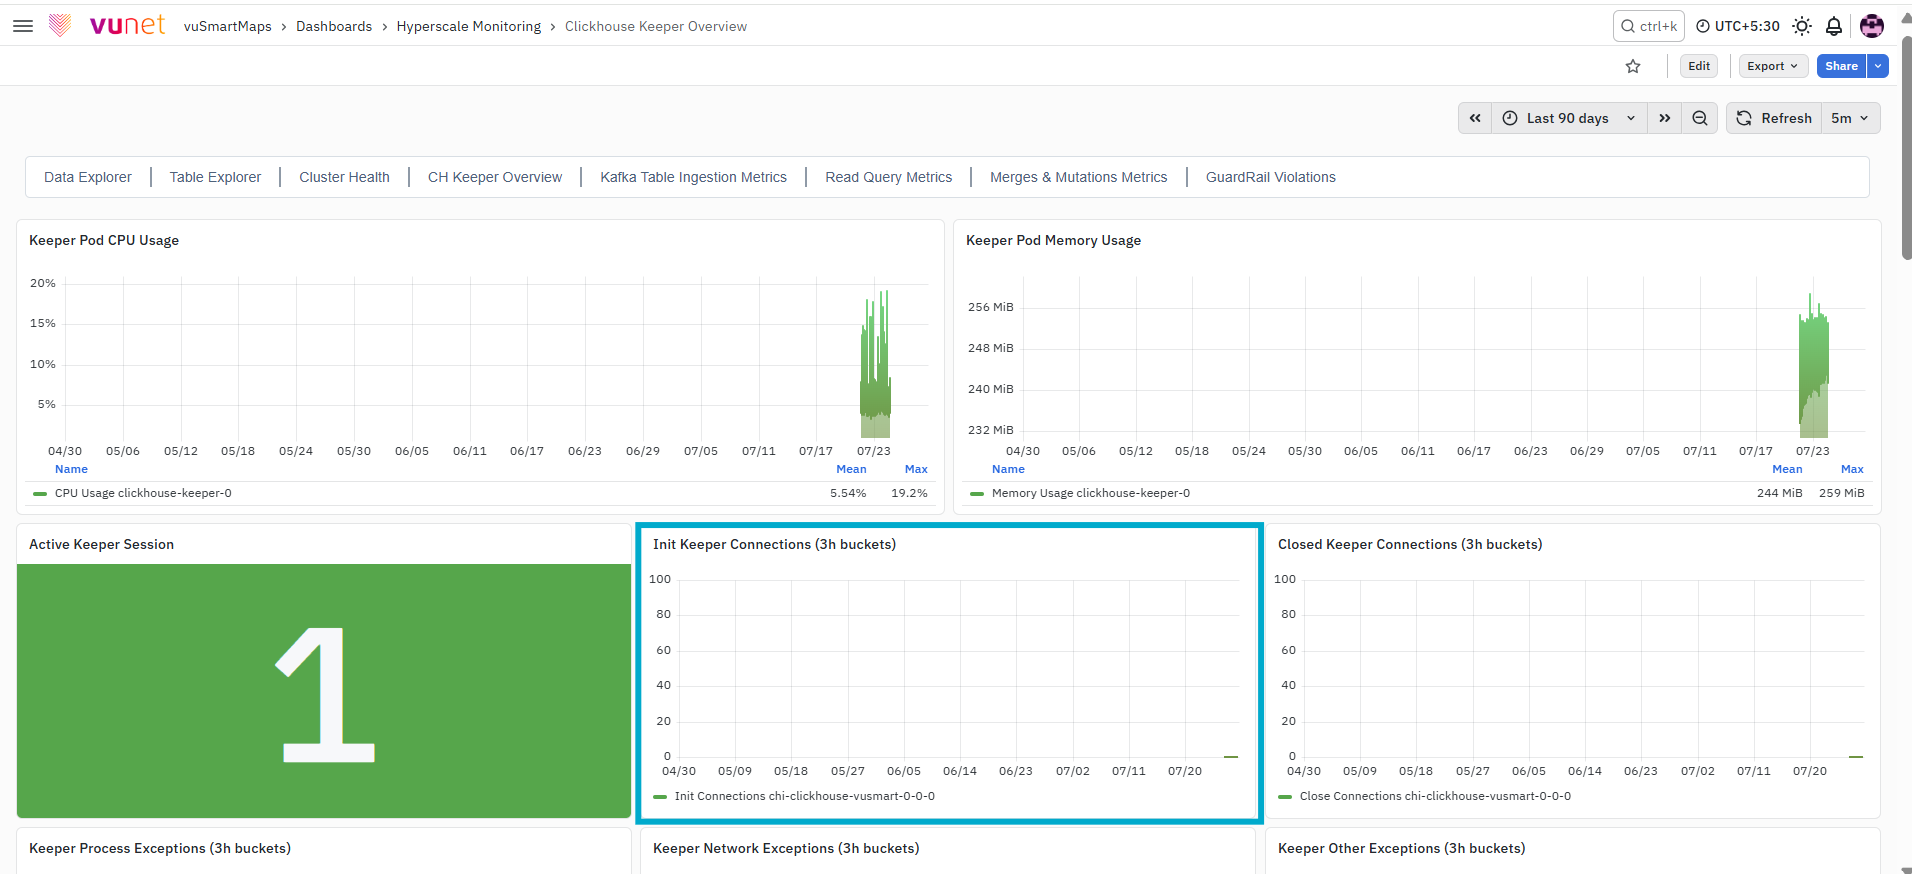
Task: Go to Hyperscale Monitoring breadcrumb
Action: 468,26
